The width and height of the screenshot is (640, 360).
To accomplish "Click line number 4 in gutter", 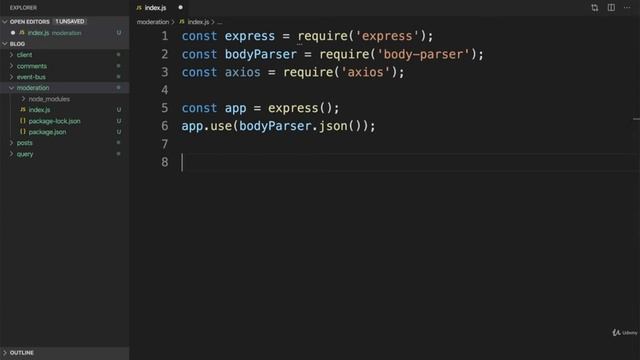I will pos(164,90).
